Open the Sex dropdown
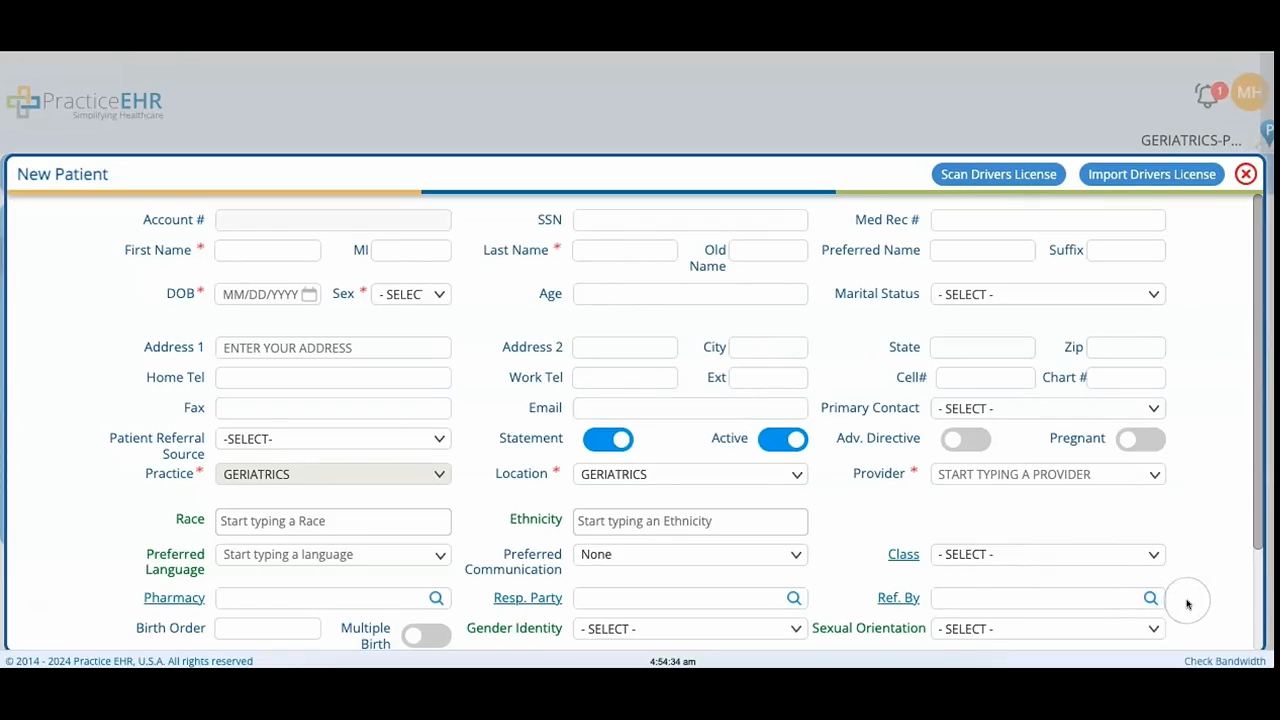Screen dimensions: 1280x720 411,294
